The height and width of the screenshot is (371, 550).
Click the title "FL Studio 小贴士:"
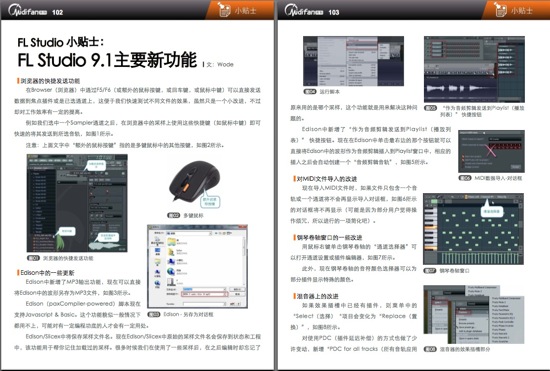(61, 42)
